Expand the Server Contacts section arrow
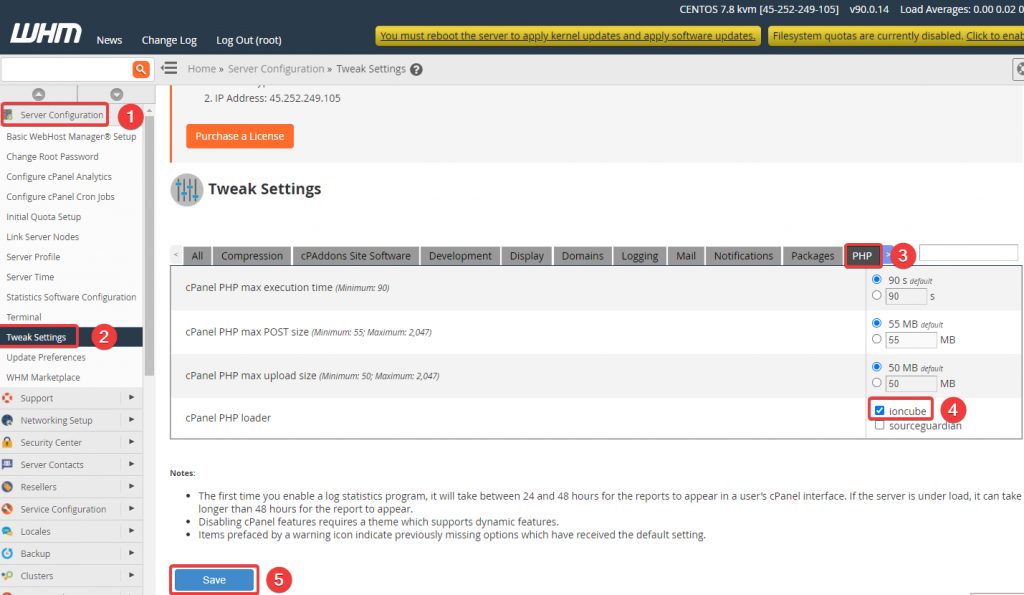This screenshot has width=1024, height=595. [131, 464]
